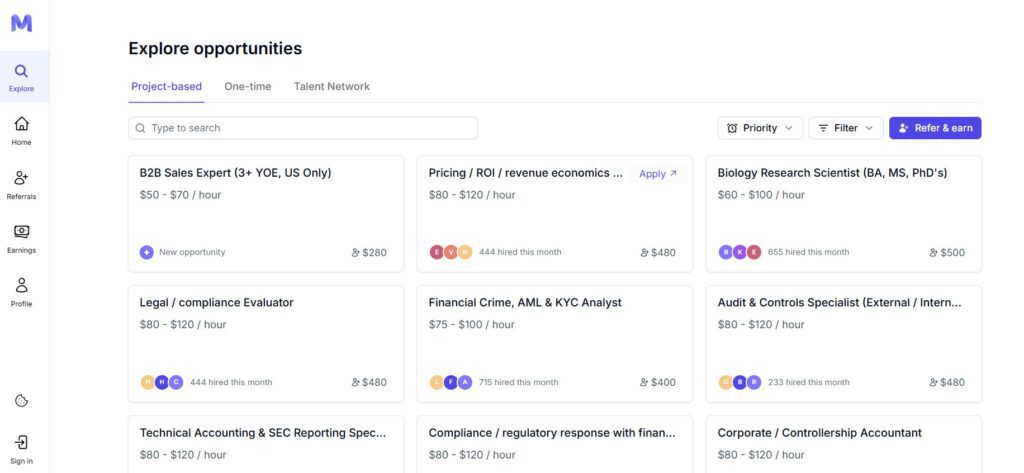Open Technical Accounting & SEC Reporting card

coord(266,444)
